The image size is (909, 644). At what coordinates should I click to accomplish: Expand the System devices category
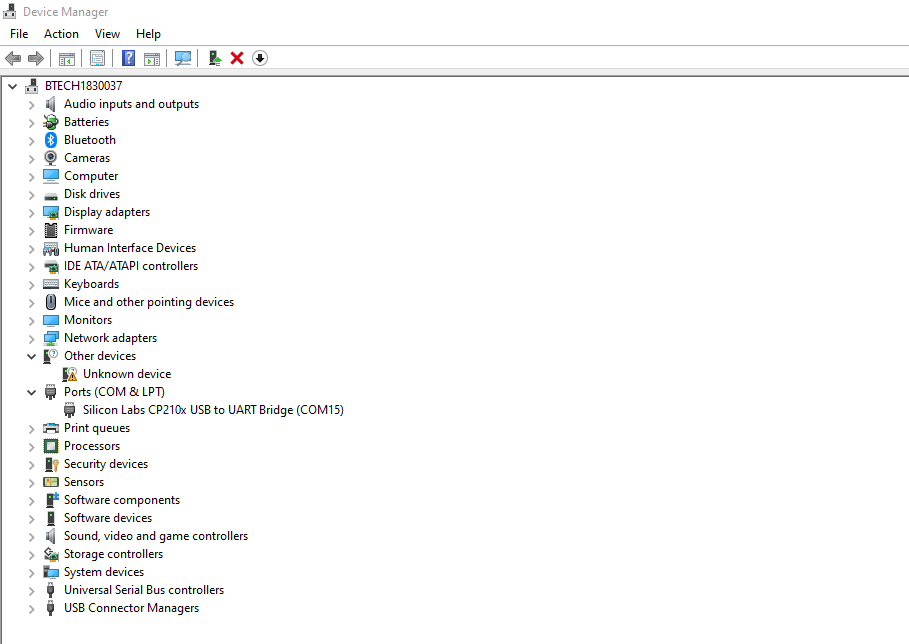click(x=31, y=573)
